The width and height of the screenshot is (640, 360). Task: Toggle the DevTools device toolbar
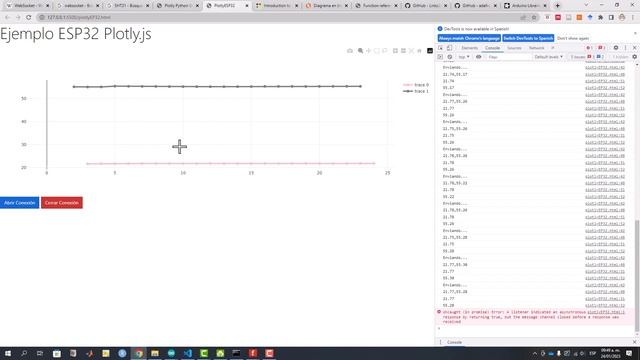coord(449,48)
